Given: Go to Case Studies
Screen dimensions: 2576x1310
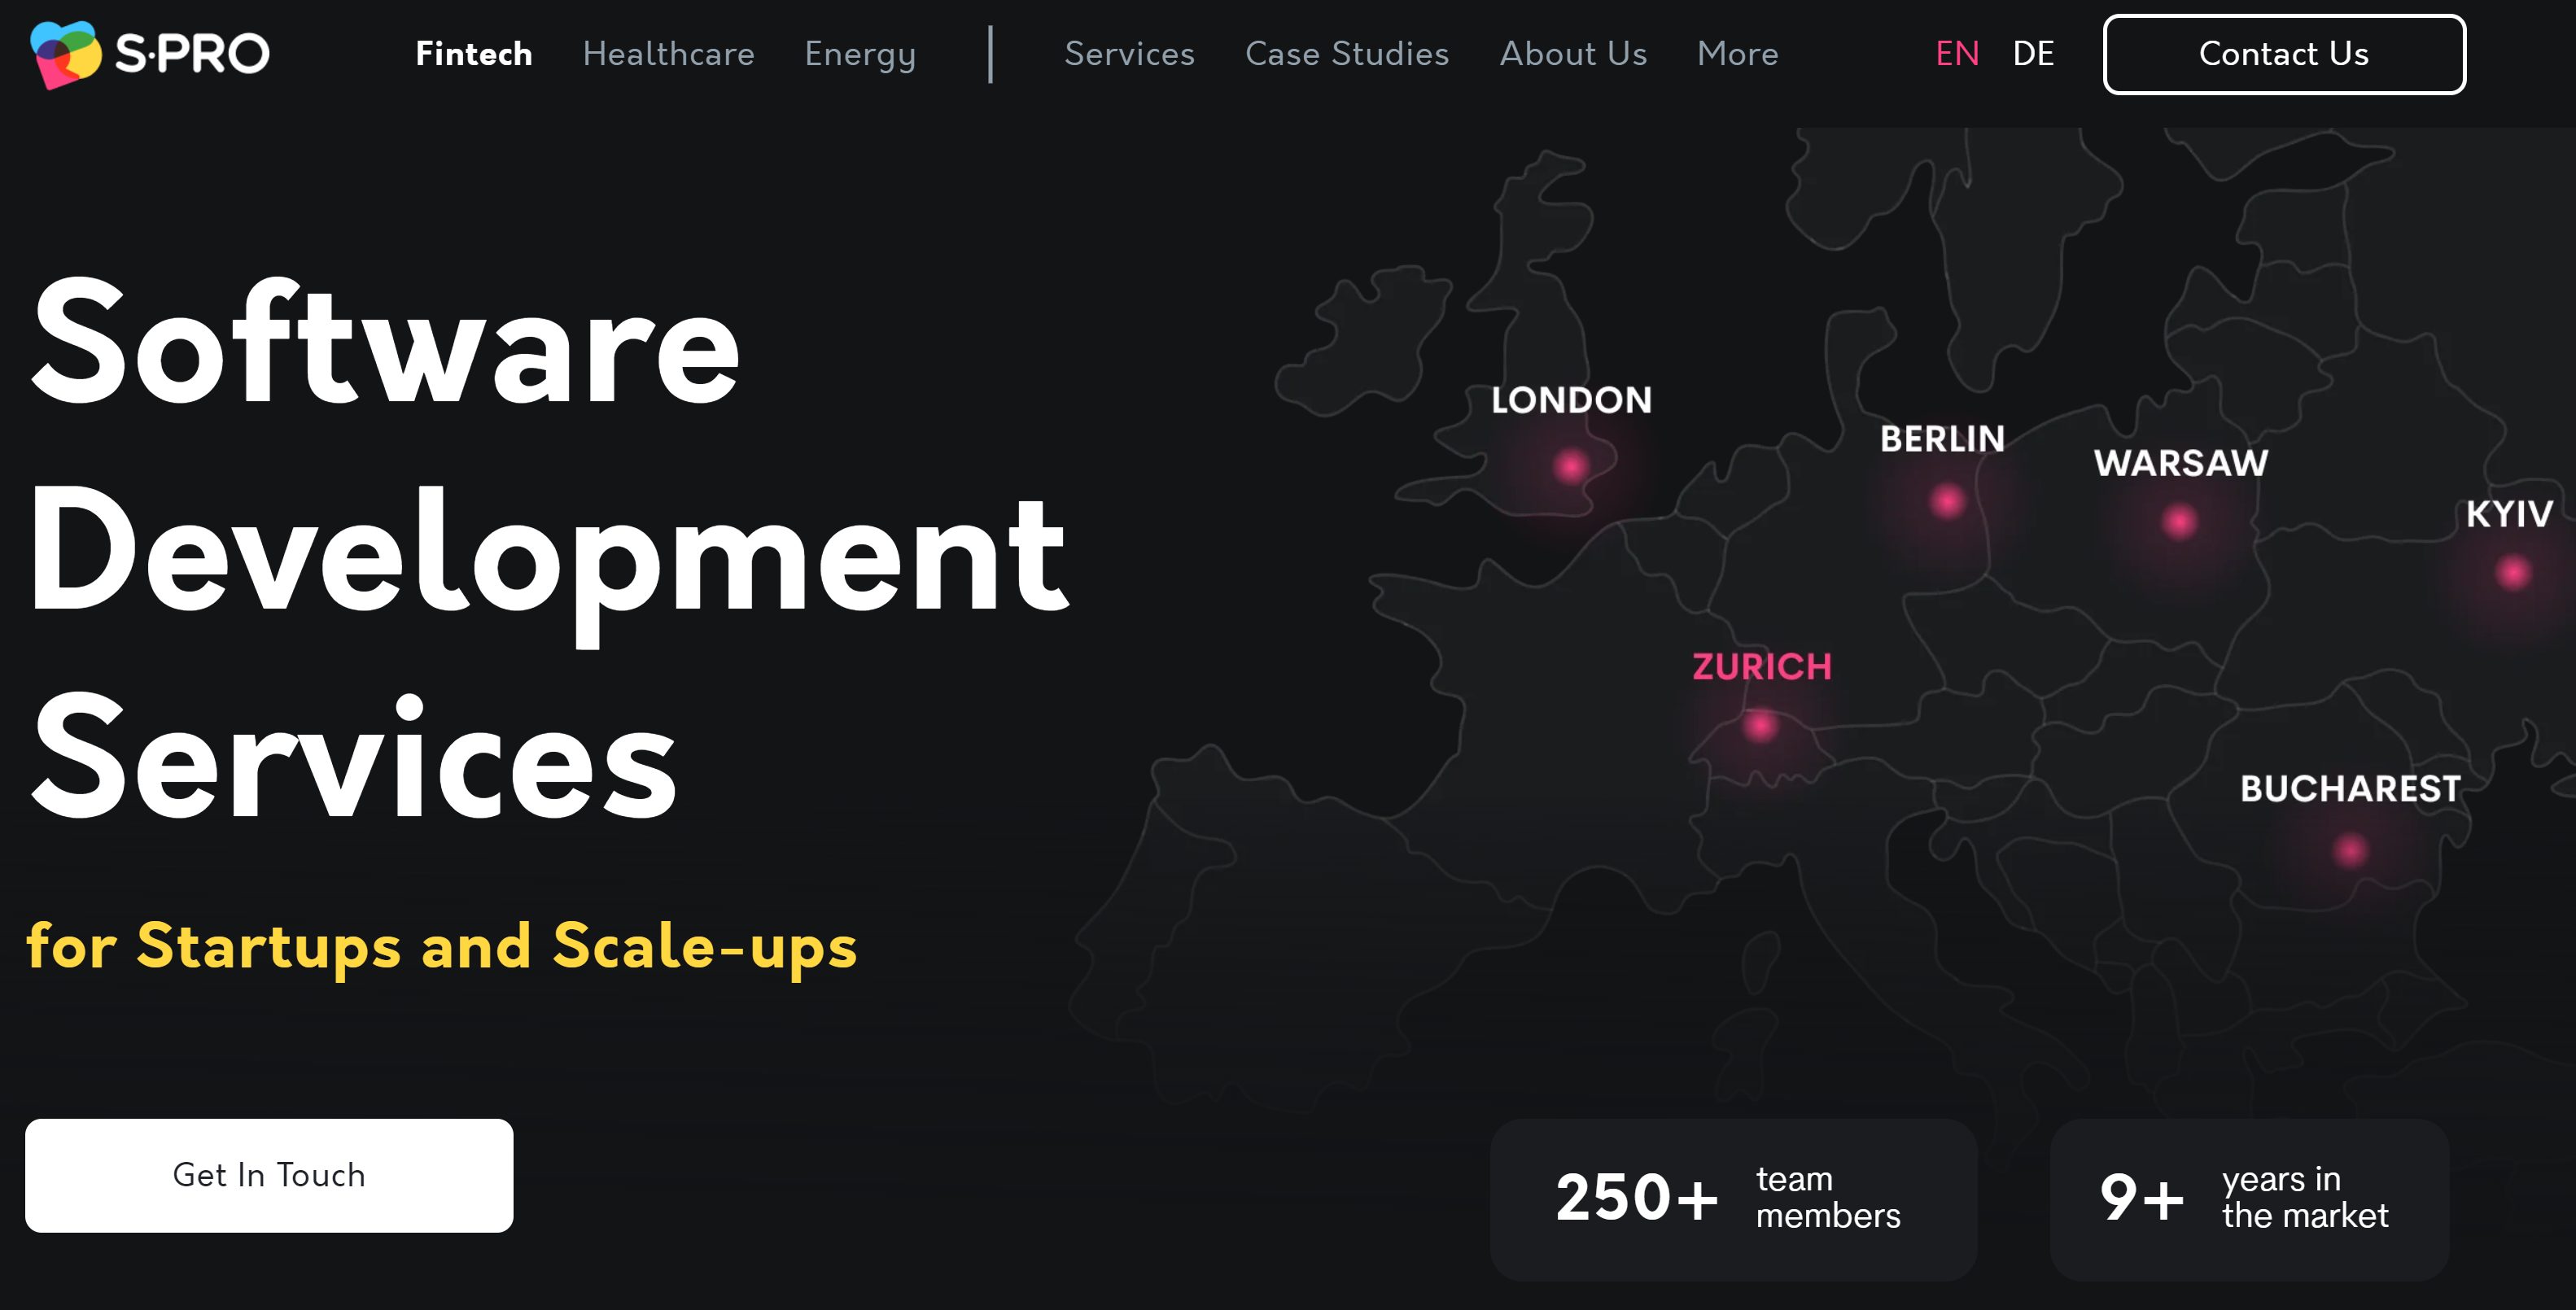Looking at the screenshot, I should click(1346, 54).
